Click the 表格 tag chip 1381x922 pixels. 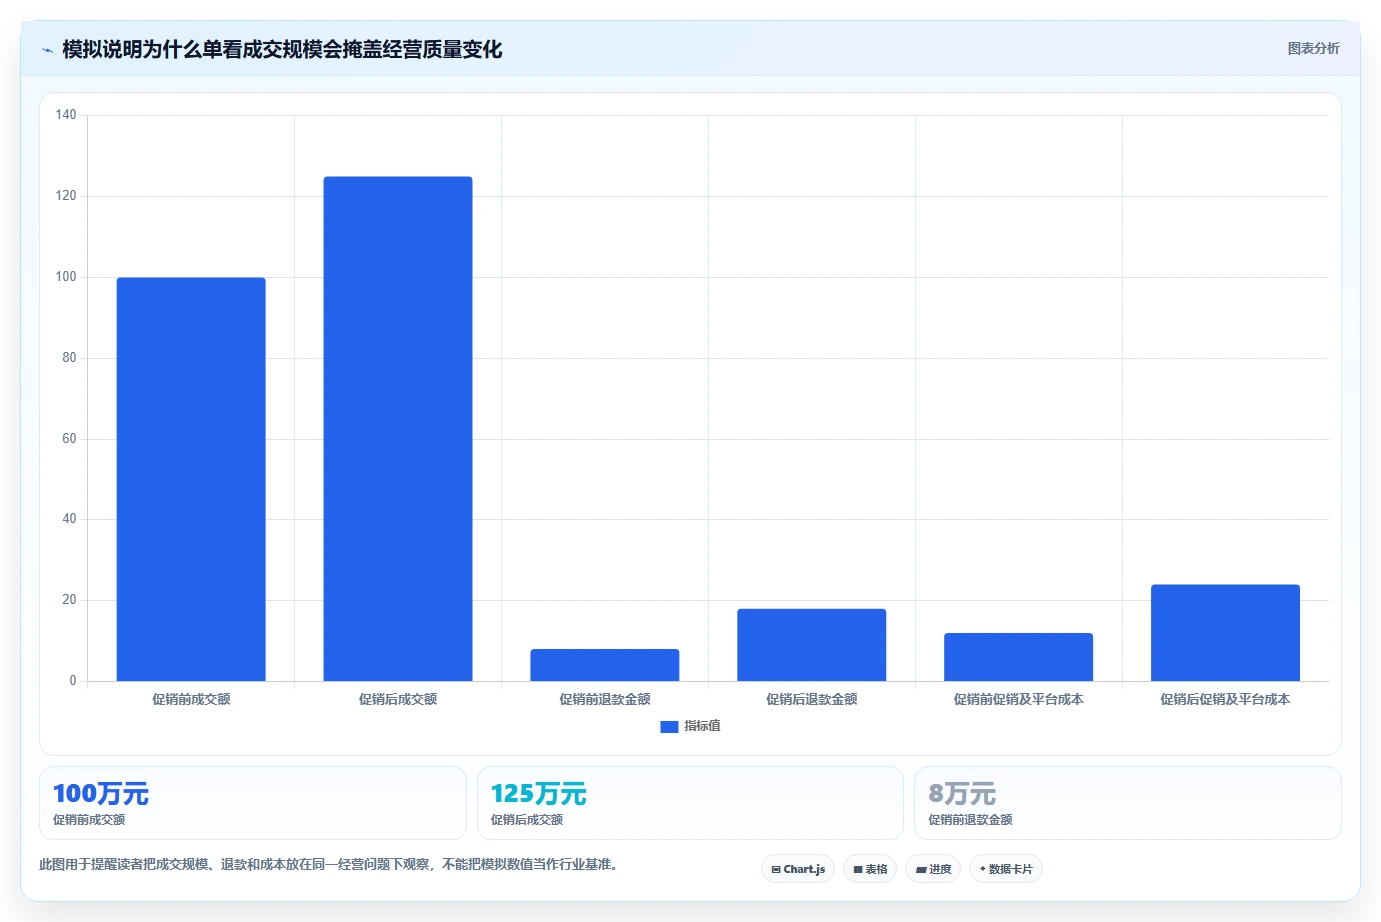point(870,869)
